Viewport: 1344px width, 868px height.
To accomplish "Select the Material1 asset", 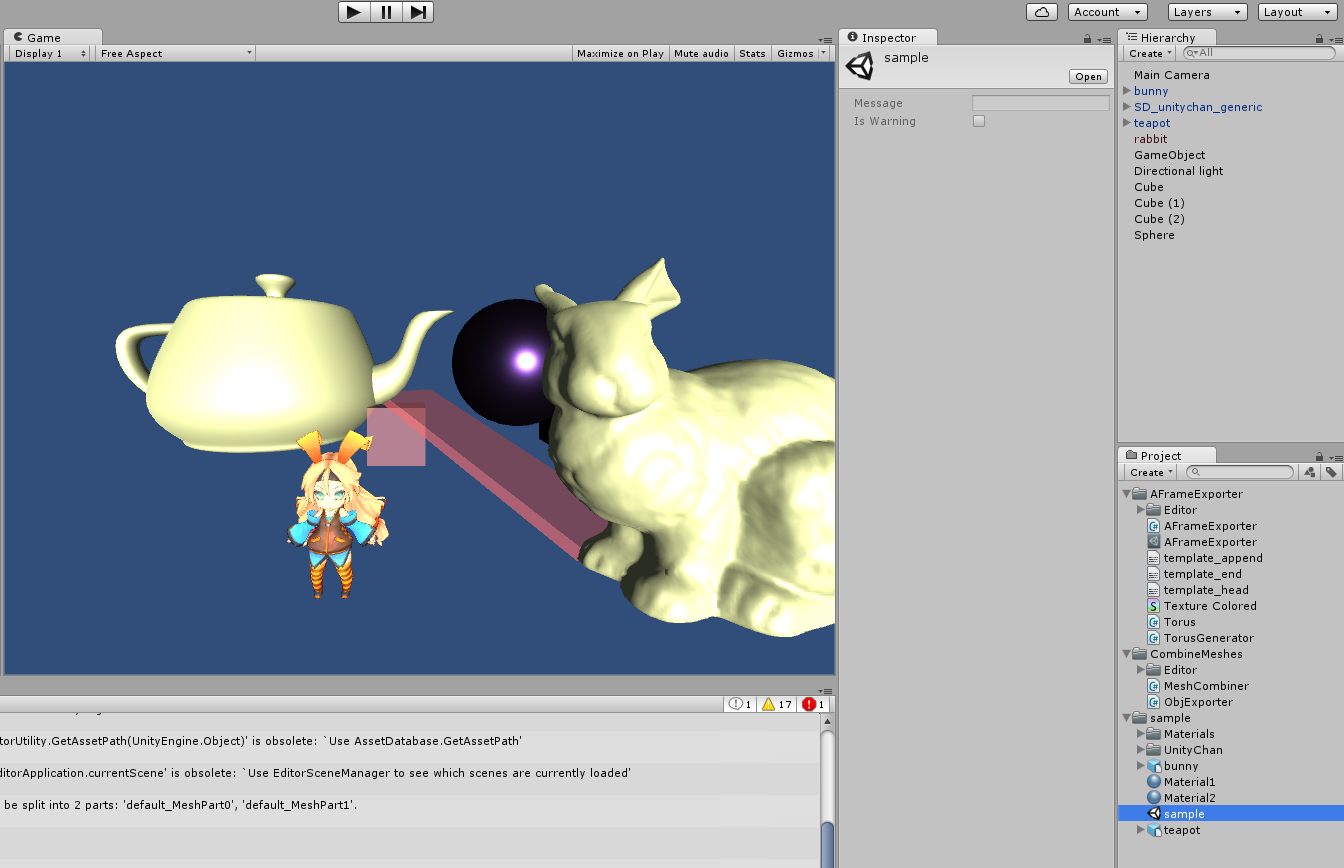I will [1181, 782].
